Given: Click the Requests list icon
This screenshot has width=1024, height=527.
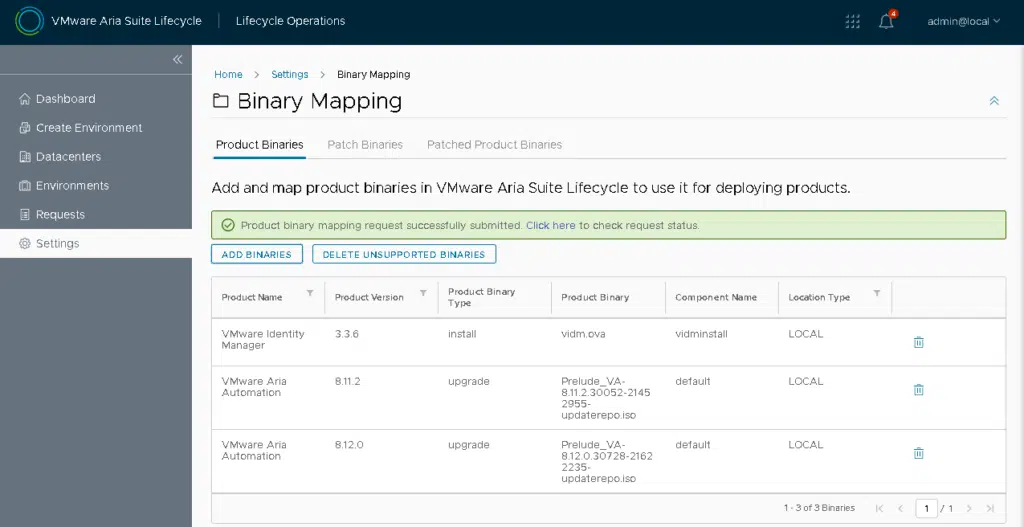Looking at the screenshot, I should click(x=25, y=214).
